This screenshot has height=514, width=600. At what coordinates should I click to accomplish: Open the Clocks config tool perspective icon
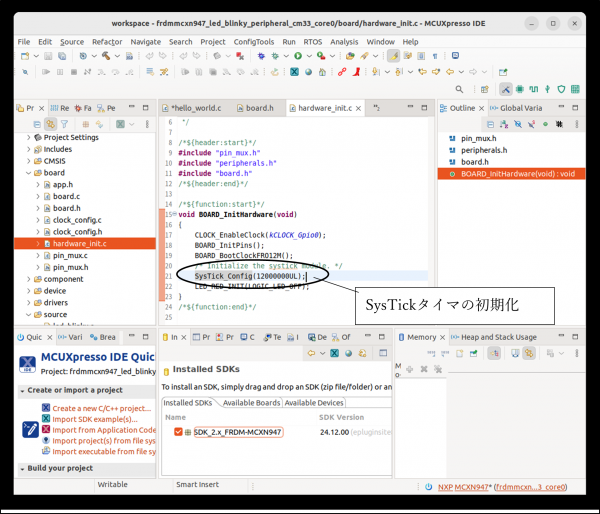click(533, 89)
